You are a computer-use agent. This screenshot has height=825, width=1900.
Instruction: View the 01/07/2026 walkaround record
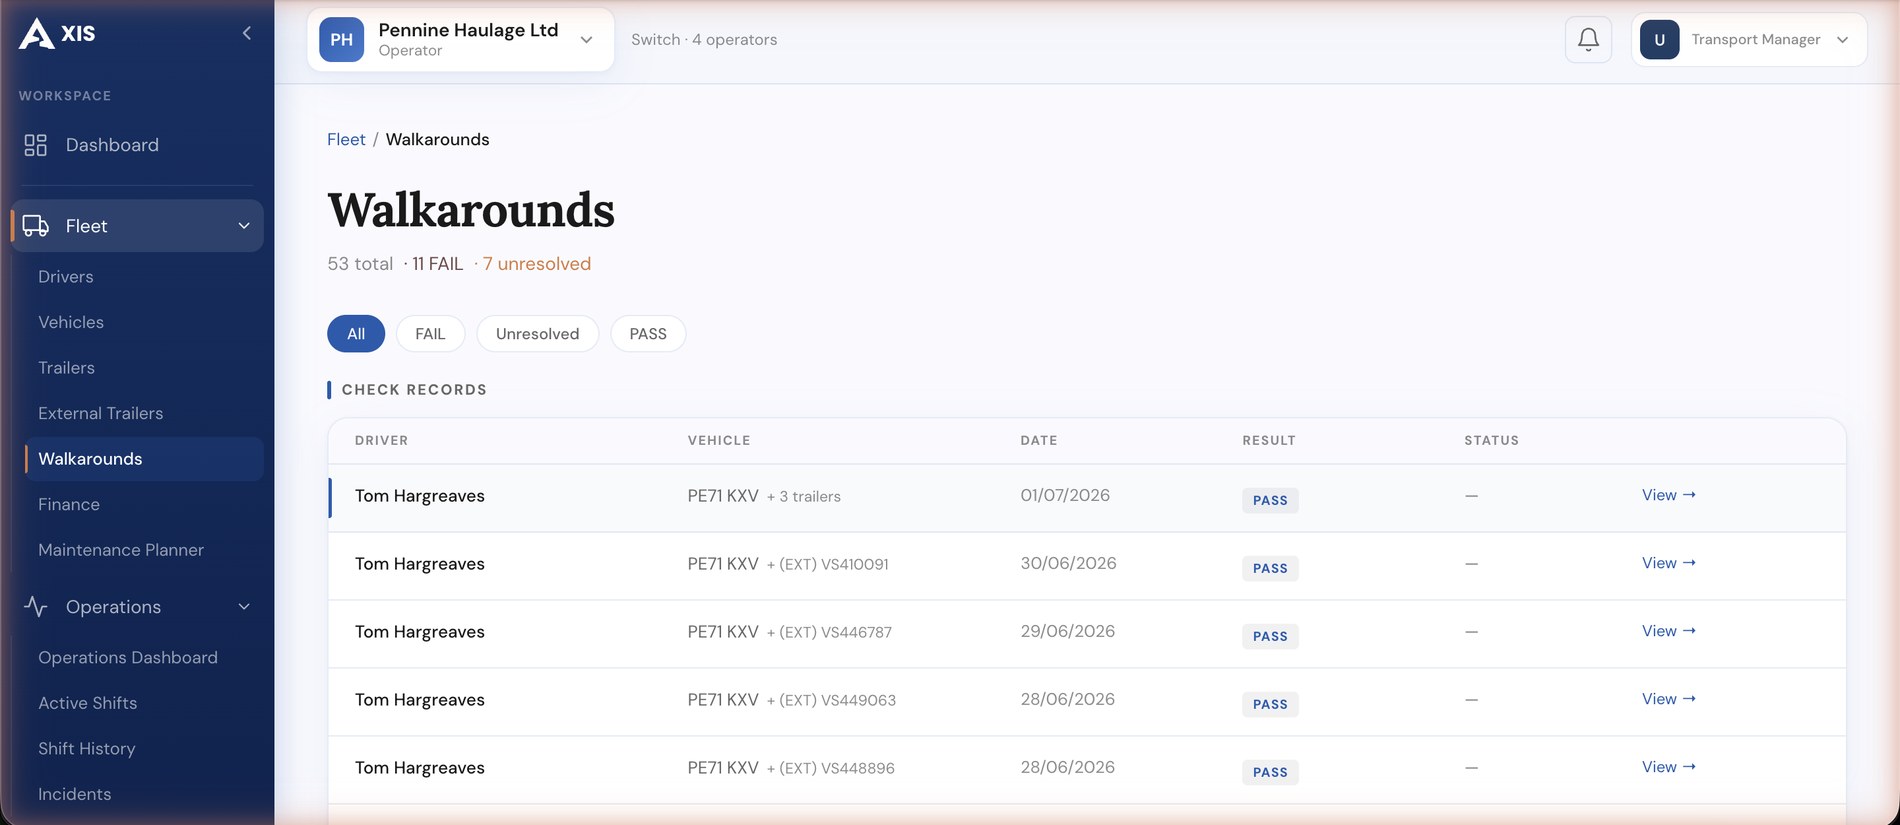(x=1668, y=495)
